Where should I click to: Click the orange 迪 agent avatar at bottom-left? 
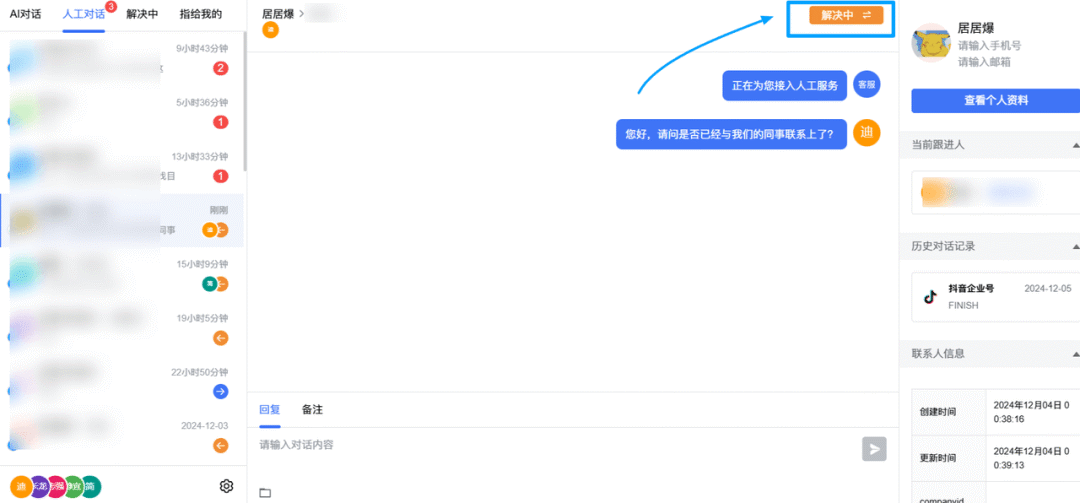coord(21,486)
